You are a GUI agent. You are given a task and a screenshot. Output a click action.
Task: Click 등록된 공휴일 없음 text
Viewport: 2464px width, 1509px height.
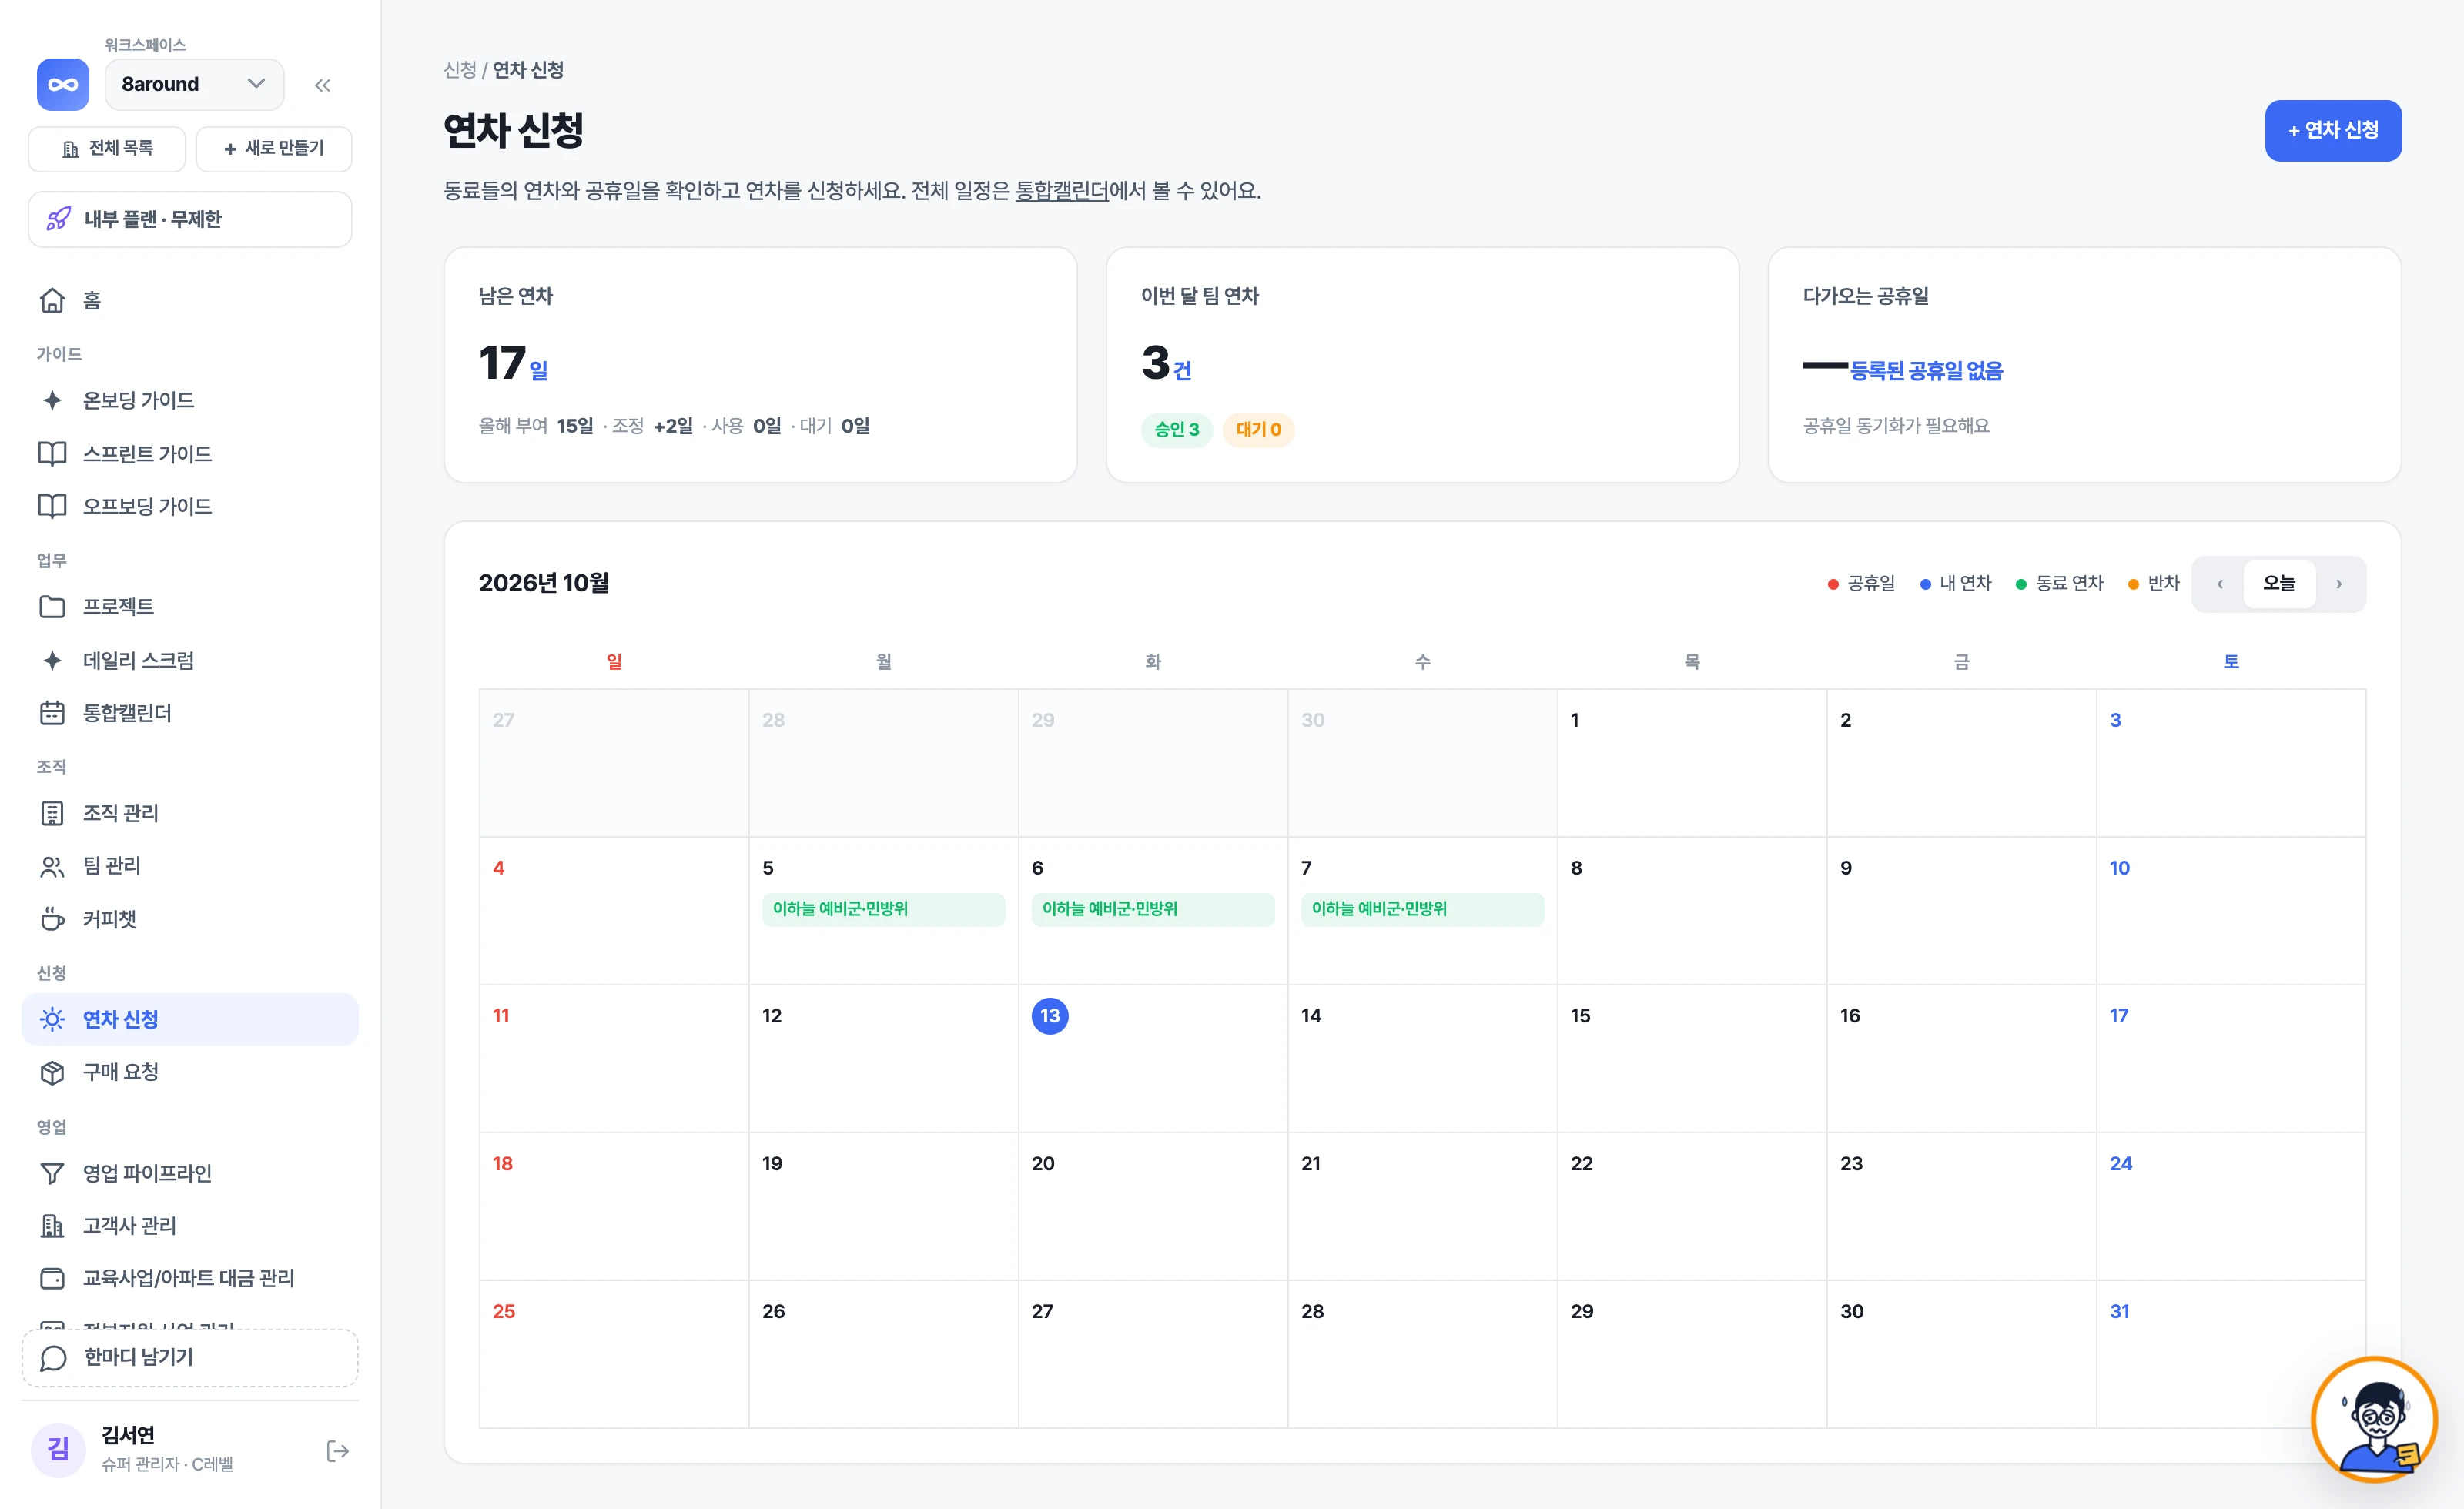(1926, 371)
